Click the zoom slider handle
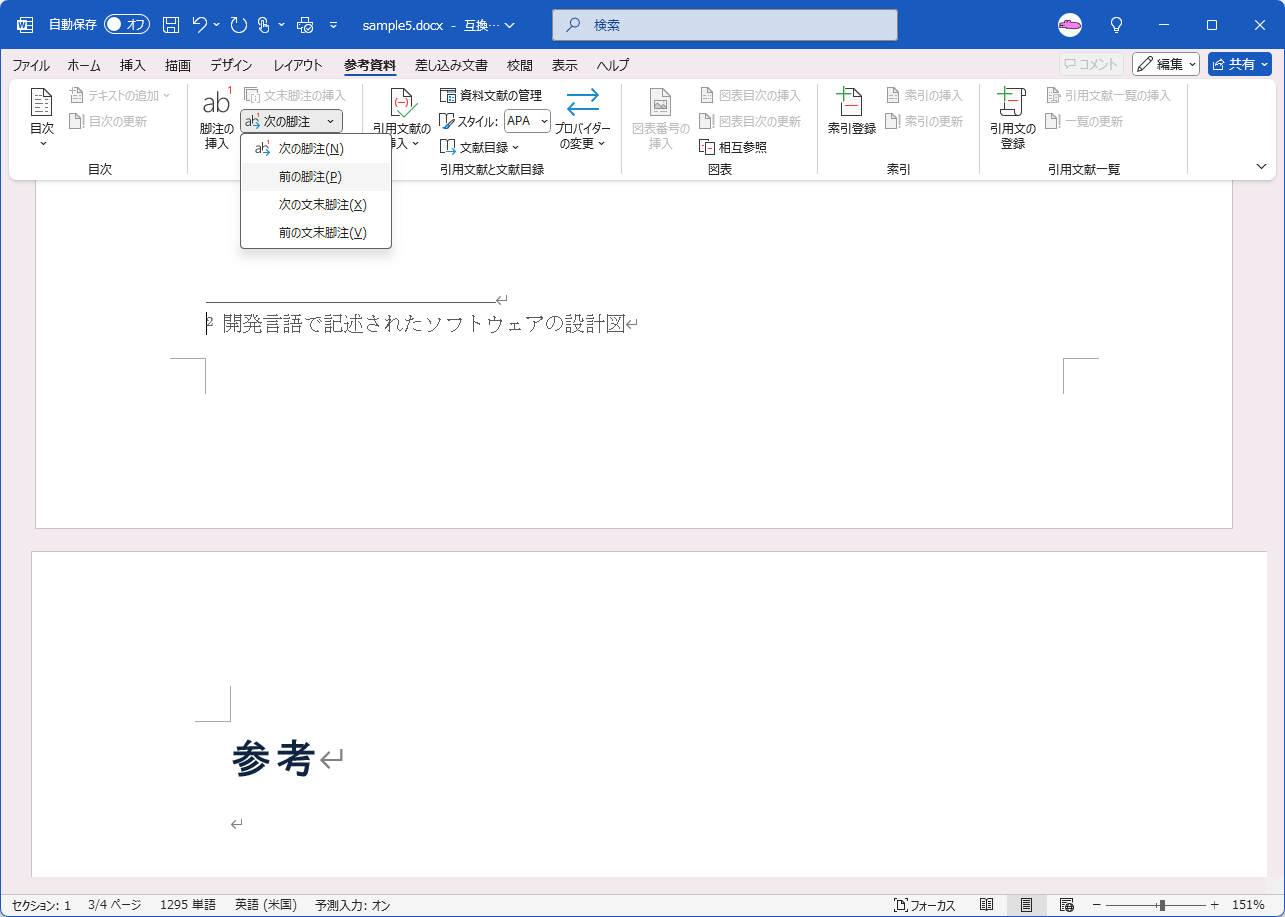This screenshot has width=1285, height=917. pyautogui.click(x=1162, y=905)
